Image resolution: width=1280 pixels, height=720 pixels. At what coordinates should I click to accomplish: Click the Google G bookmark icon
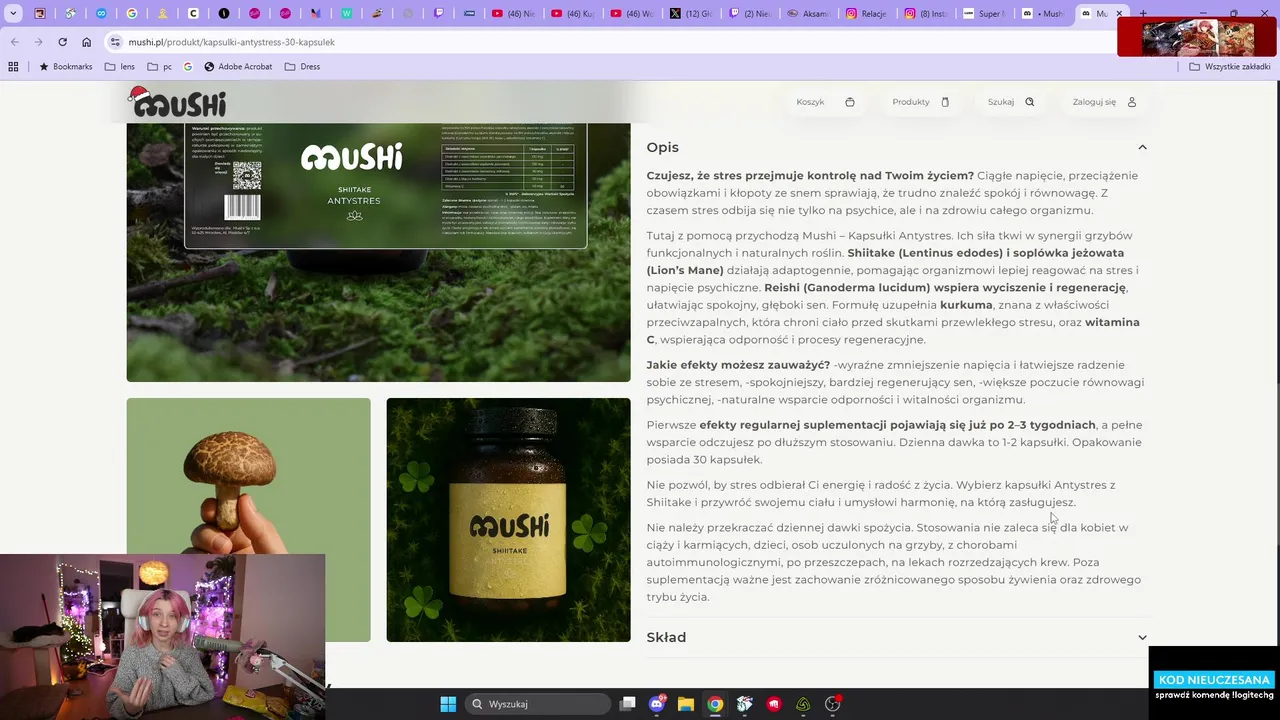coord(188,67)
